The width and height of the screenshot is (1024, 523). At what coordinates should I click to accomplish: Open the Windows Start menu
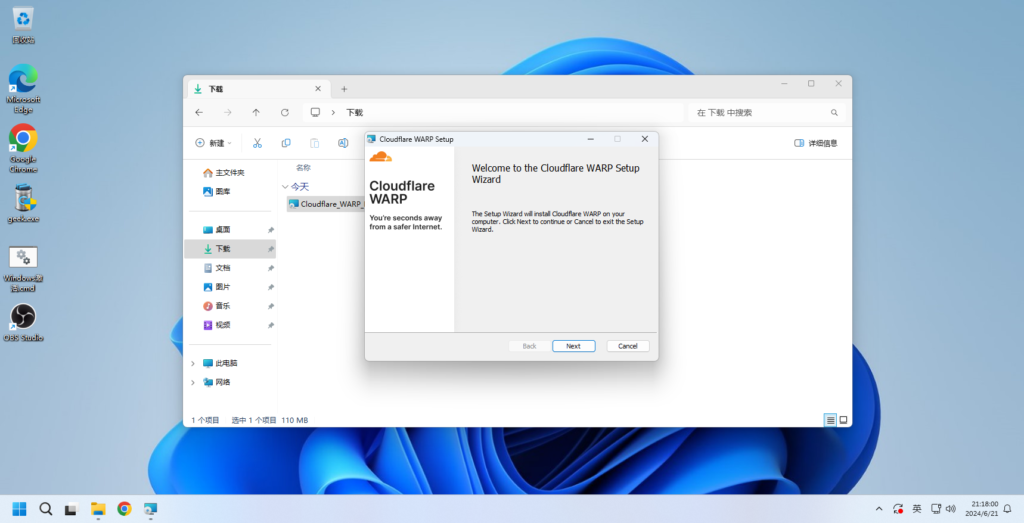[20, 509]
